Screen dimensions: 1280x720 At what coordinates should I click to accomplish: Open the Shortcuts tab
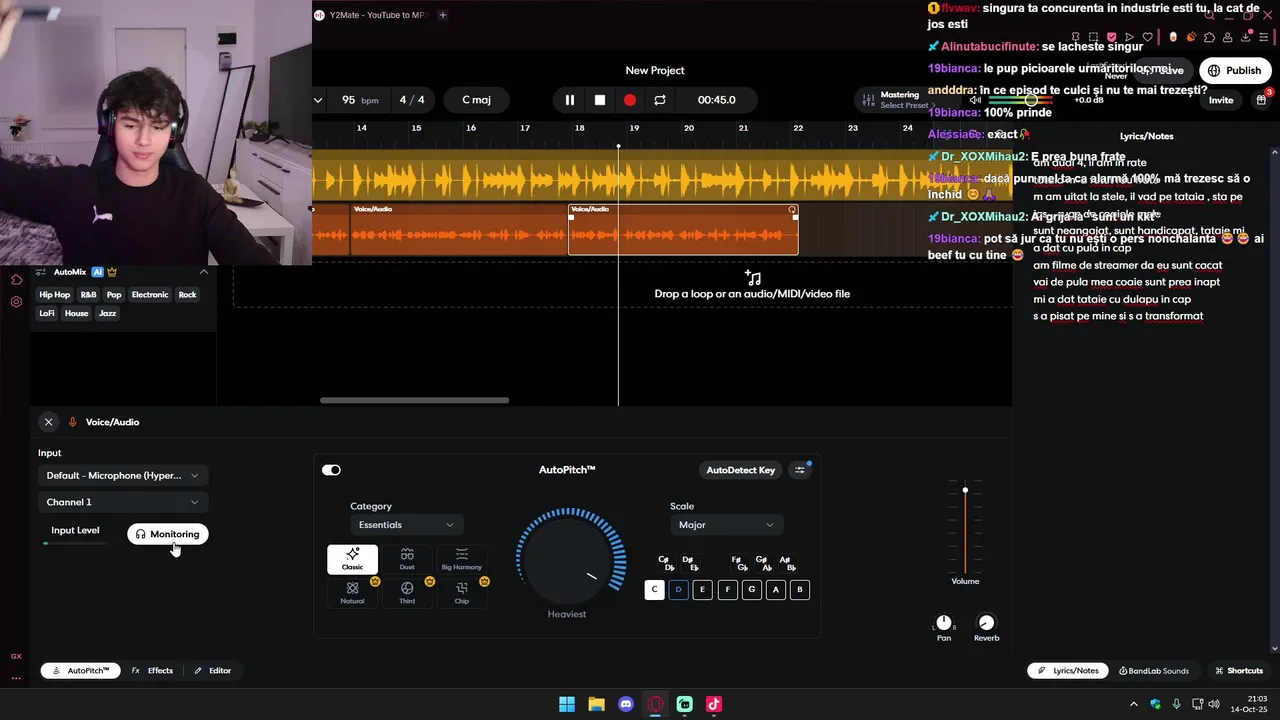(1238, 671)
